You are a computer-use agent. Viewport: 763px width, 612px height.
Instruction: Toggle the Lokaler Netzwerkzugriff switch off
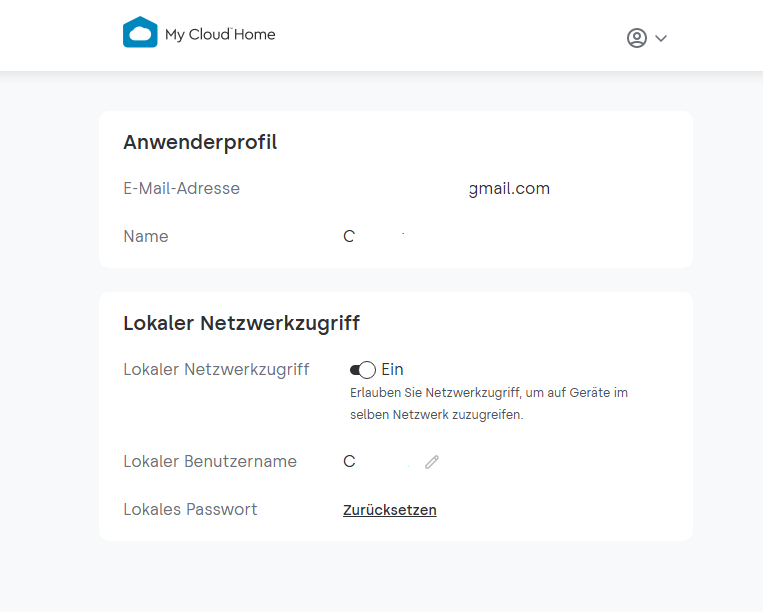pyautogui.click(x=363, y=370)
